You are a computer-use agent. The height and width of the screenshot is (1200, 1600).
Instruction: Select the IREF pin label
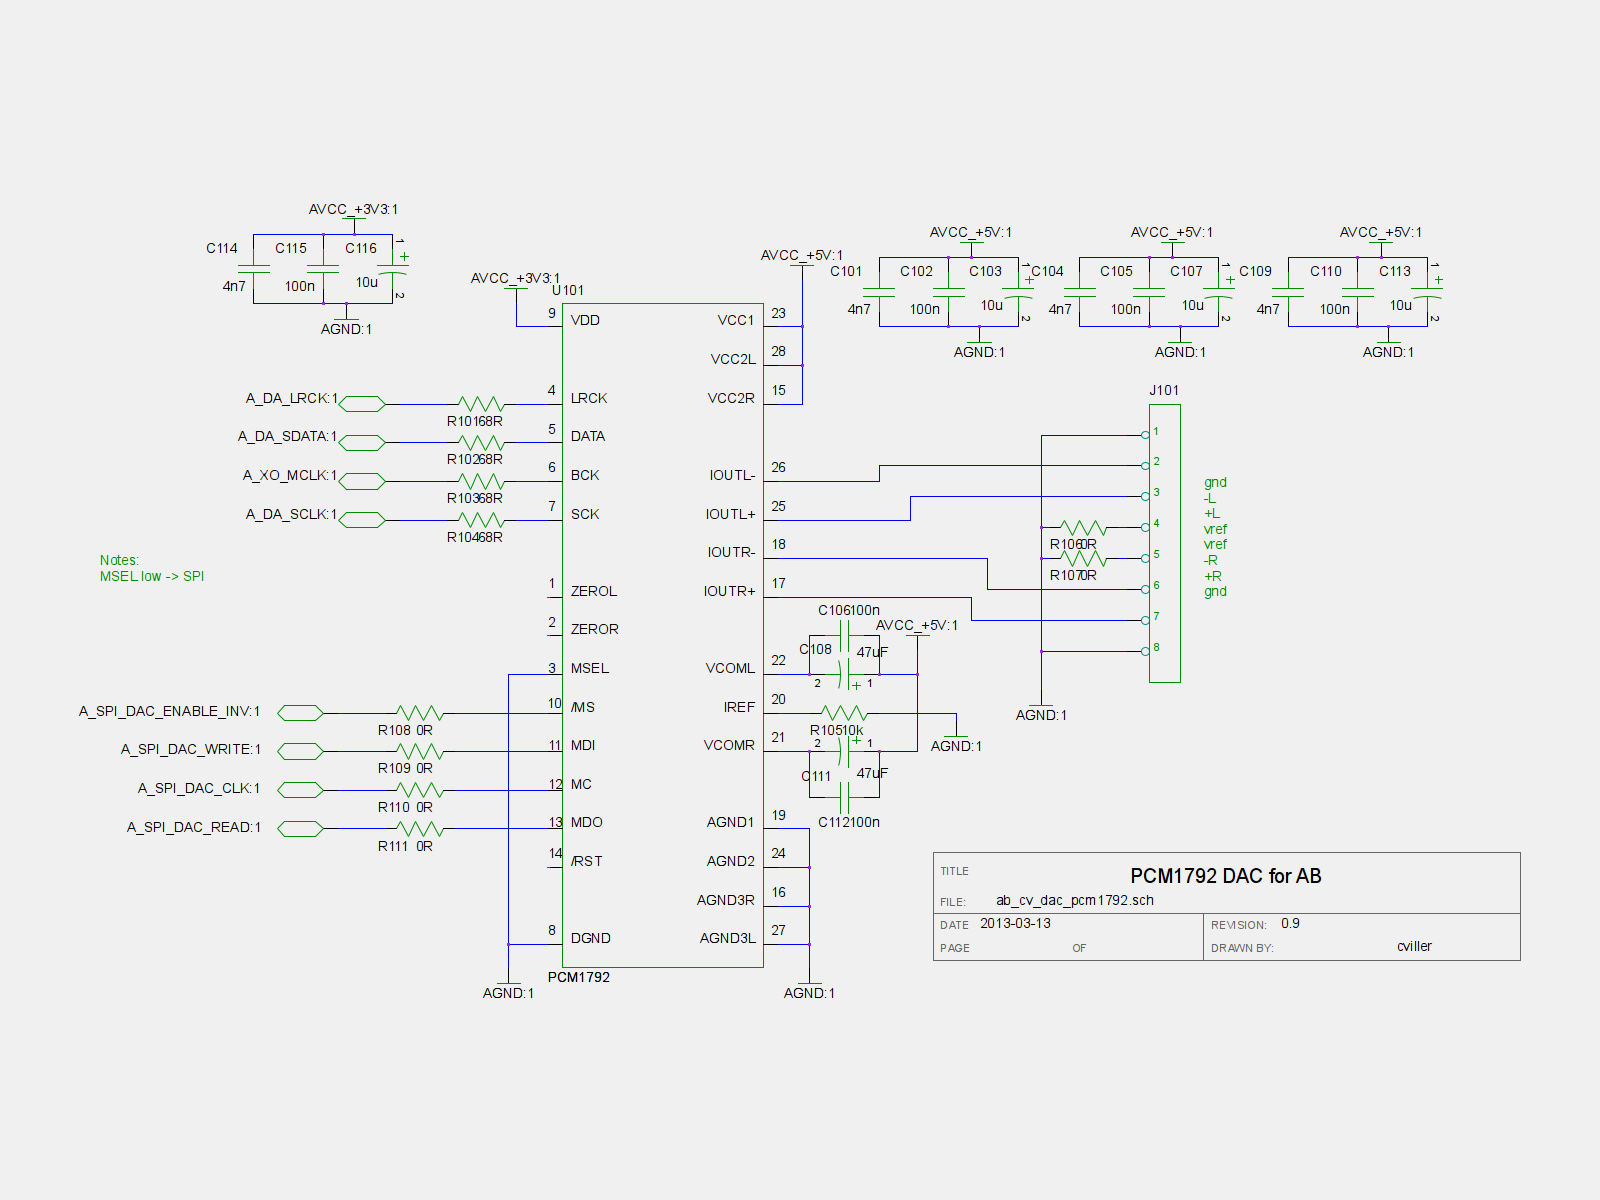739,707
